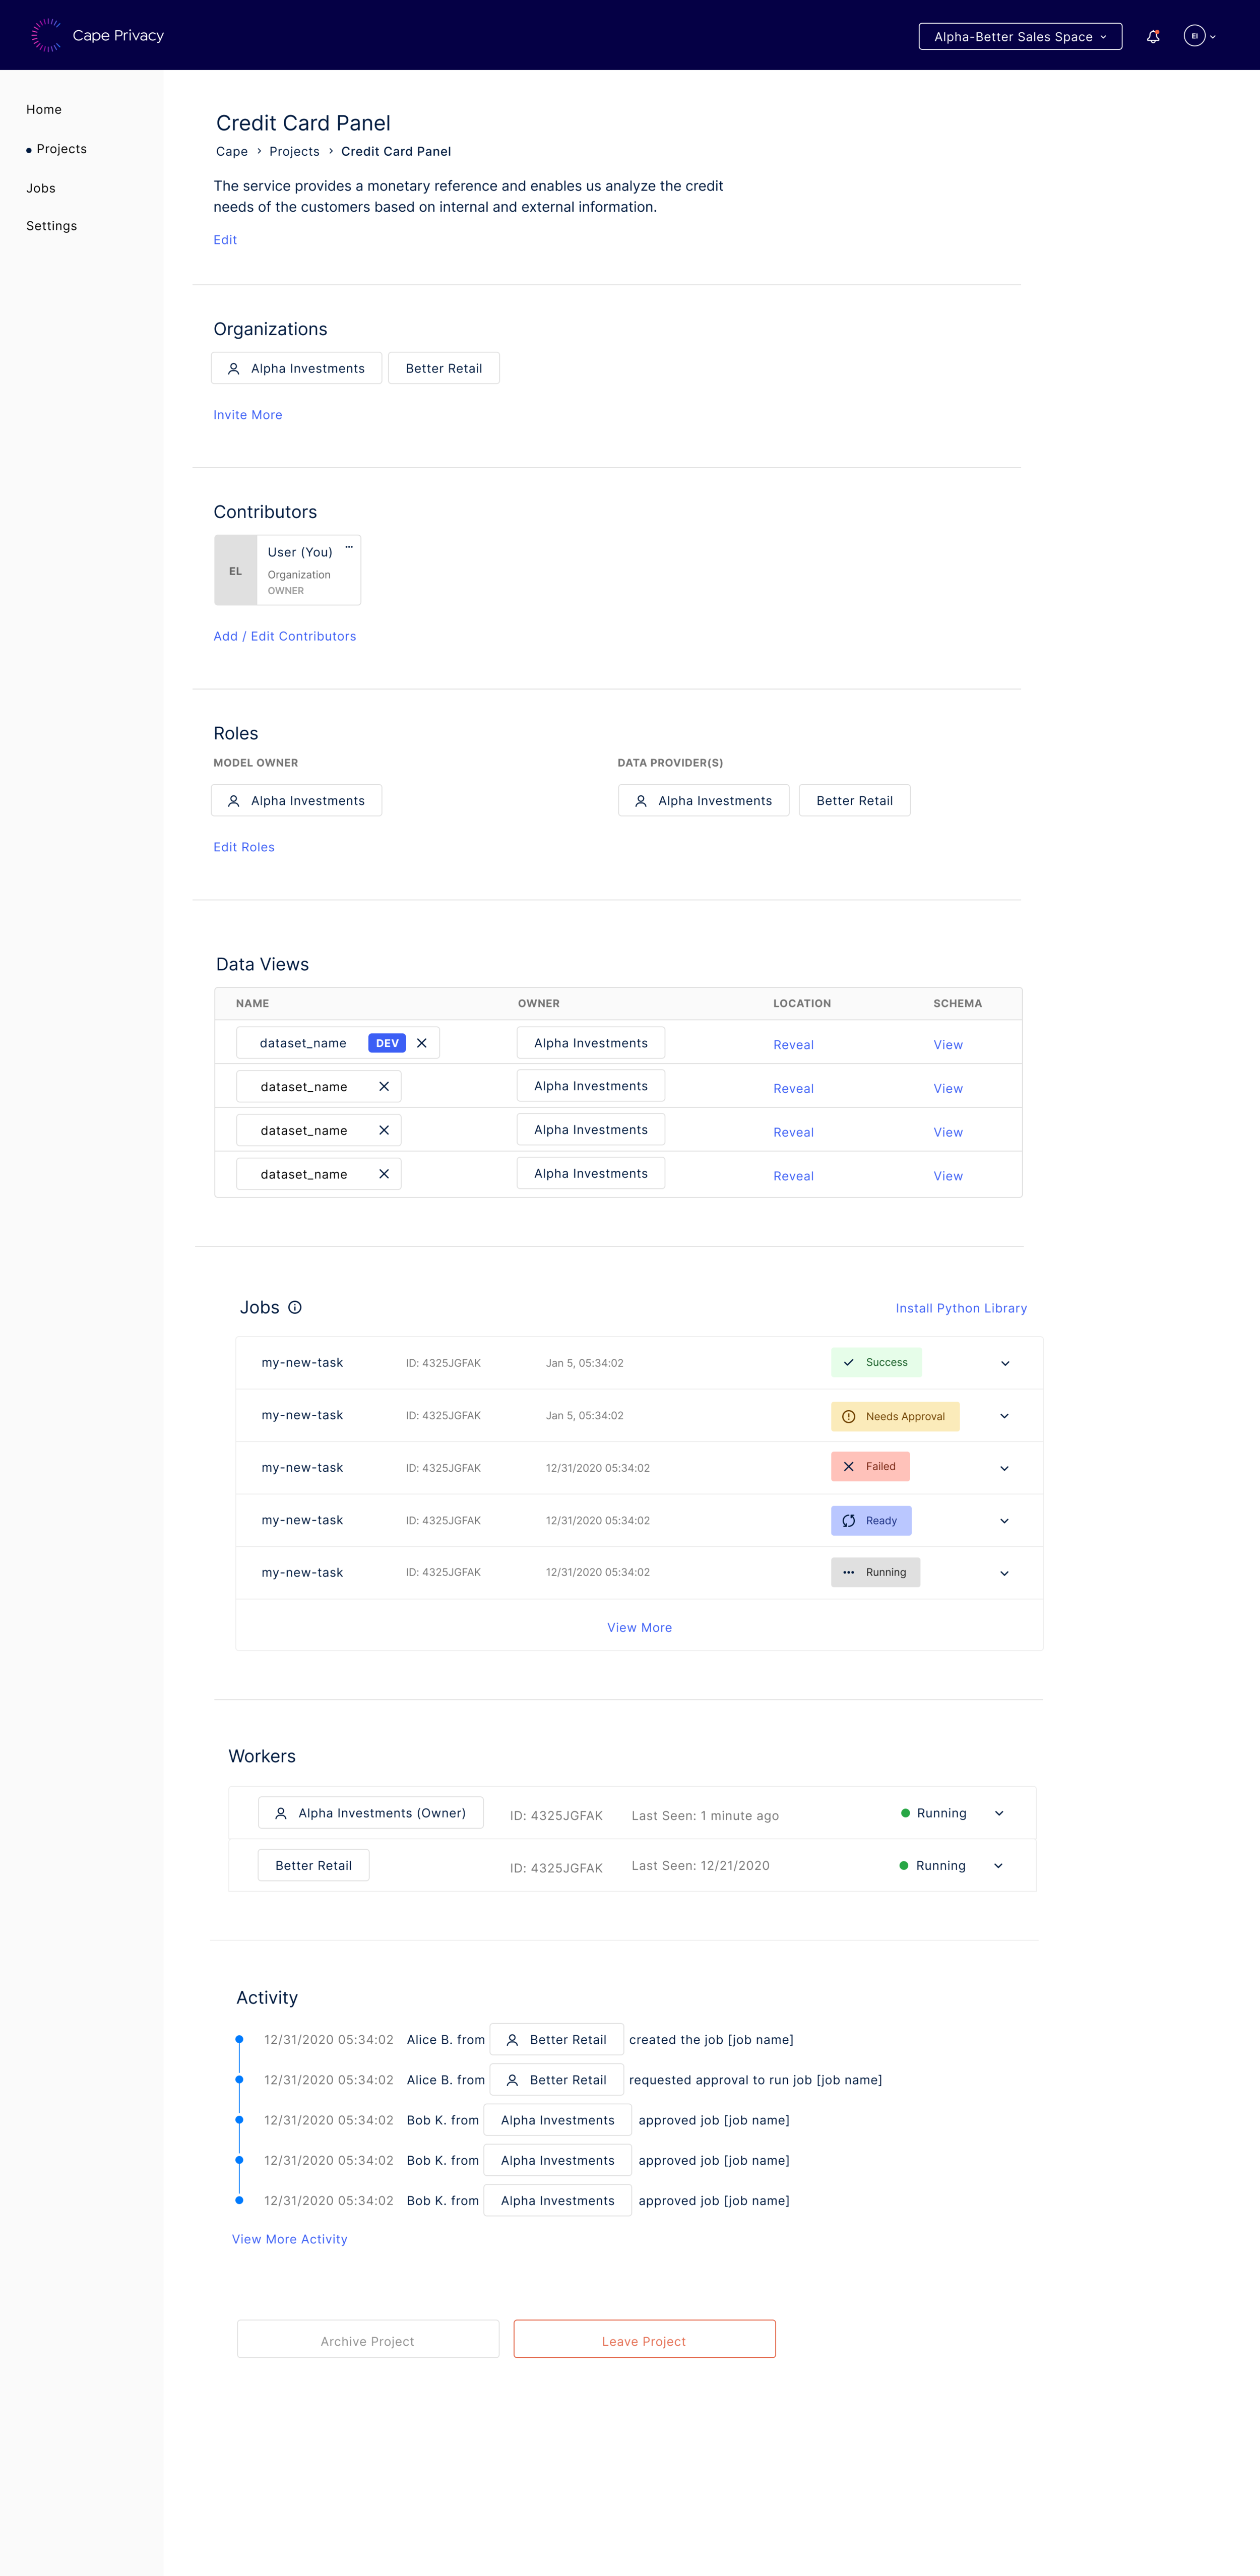Click the Needs Approval status badge
The width and height of the screenshot is (1260, 2576).
click(895, 1416)
